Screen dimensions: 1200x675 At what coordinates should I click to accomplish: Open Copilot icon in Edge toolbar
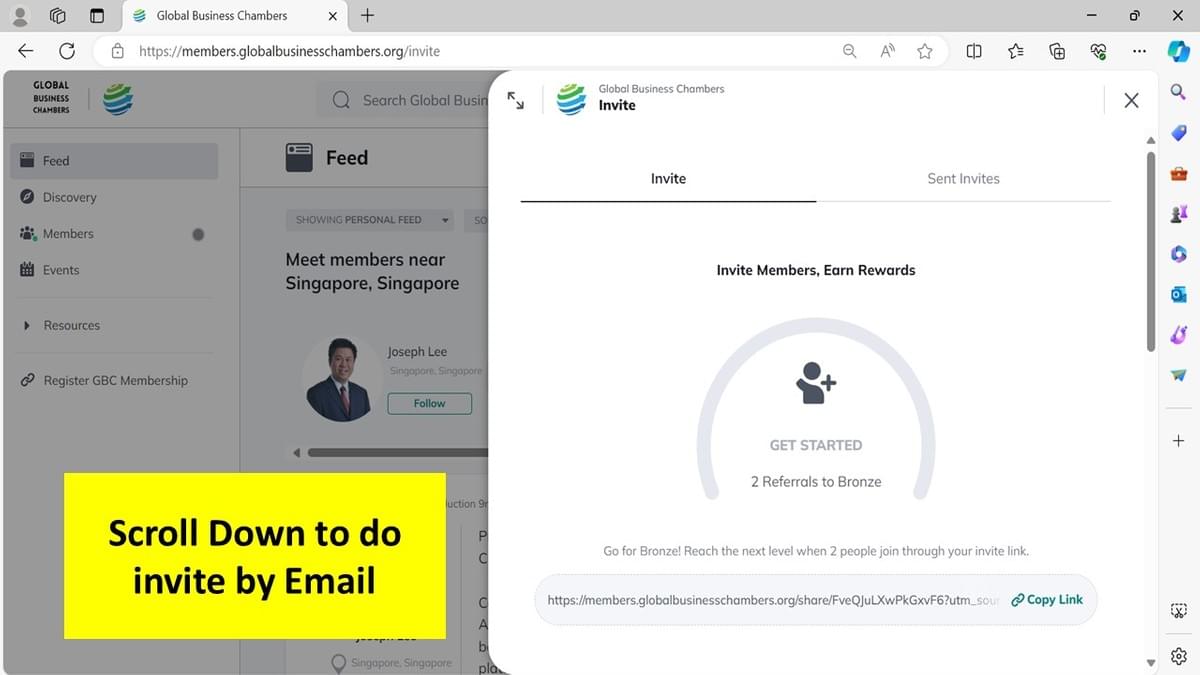coord(1179,51)
